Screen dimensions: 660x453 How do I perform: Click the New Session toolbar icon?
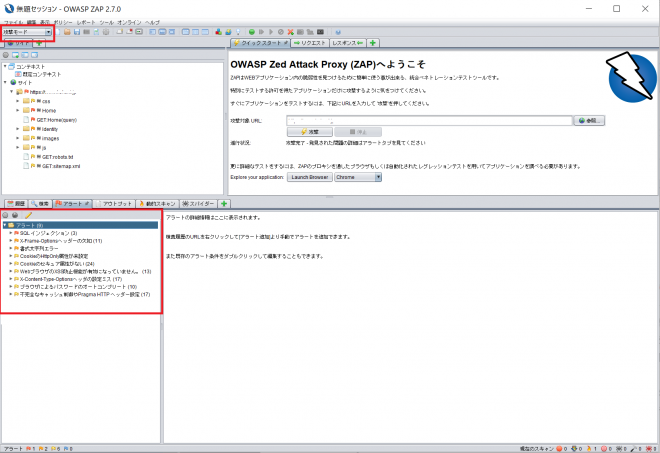[58, 32]
